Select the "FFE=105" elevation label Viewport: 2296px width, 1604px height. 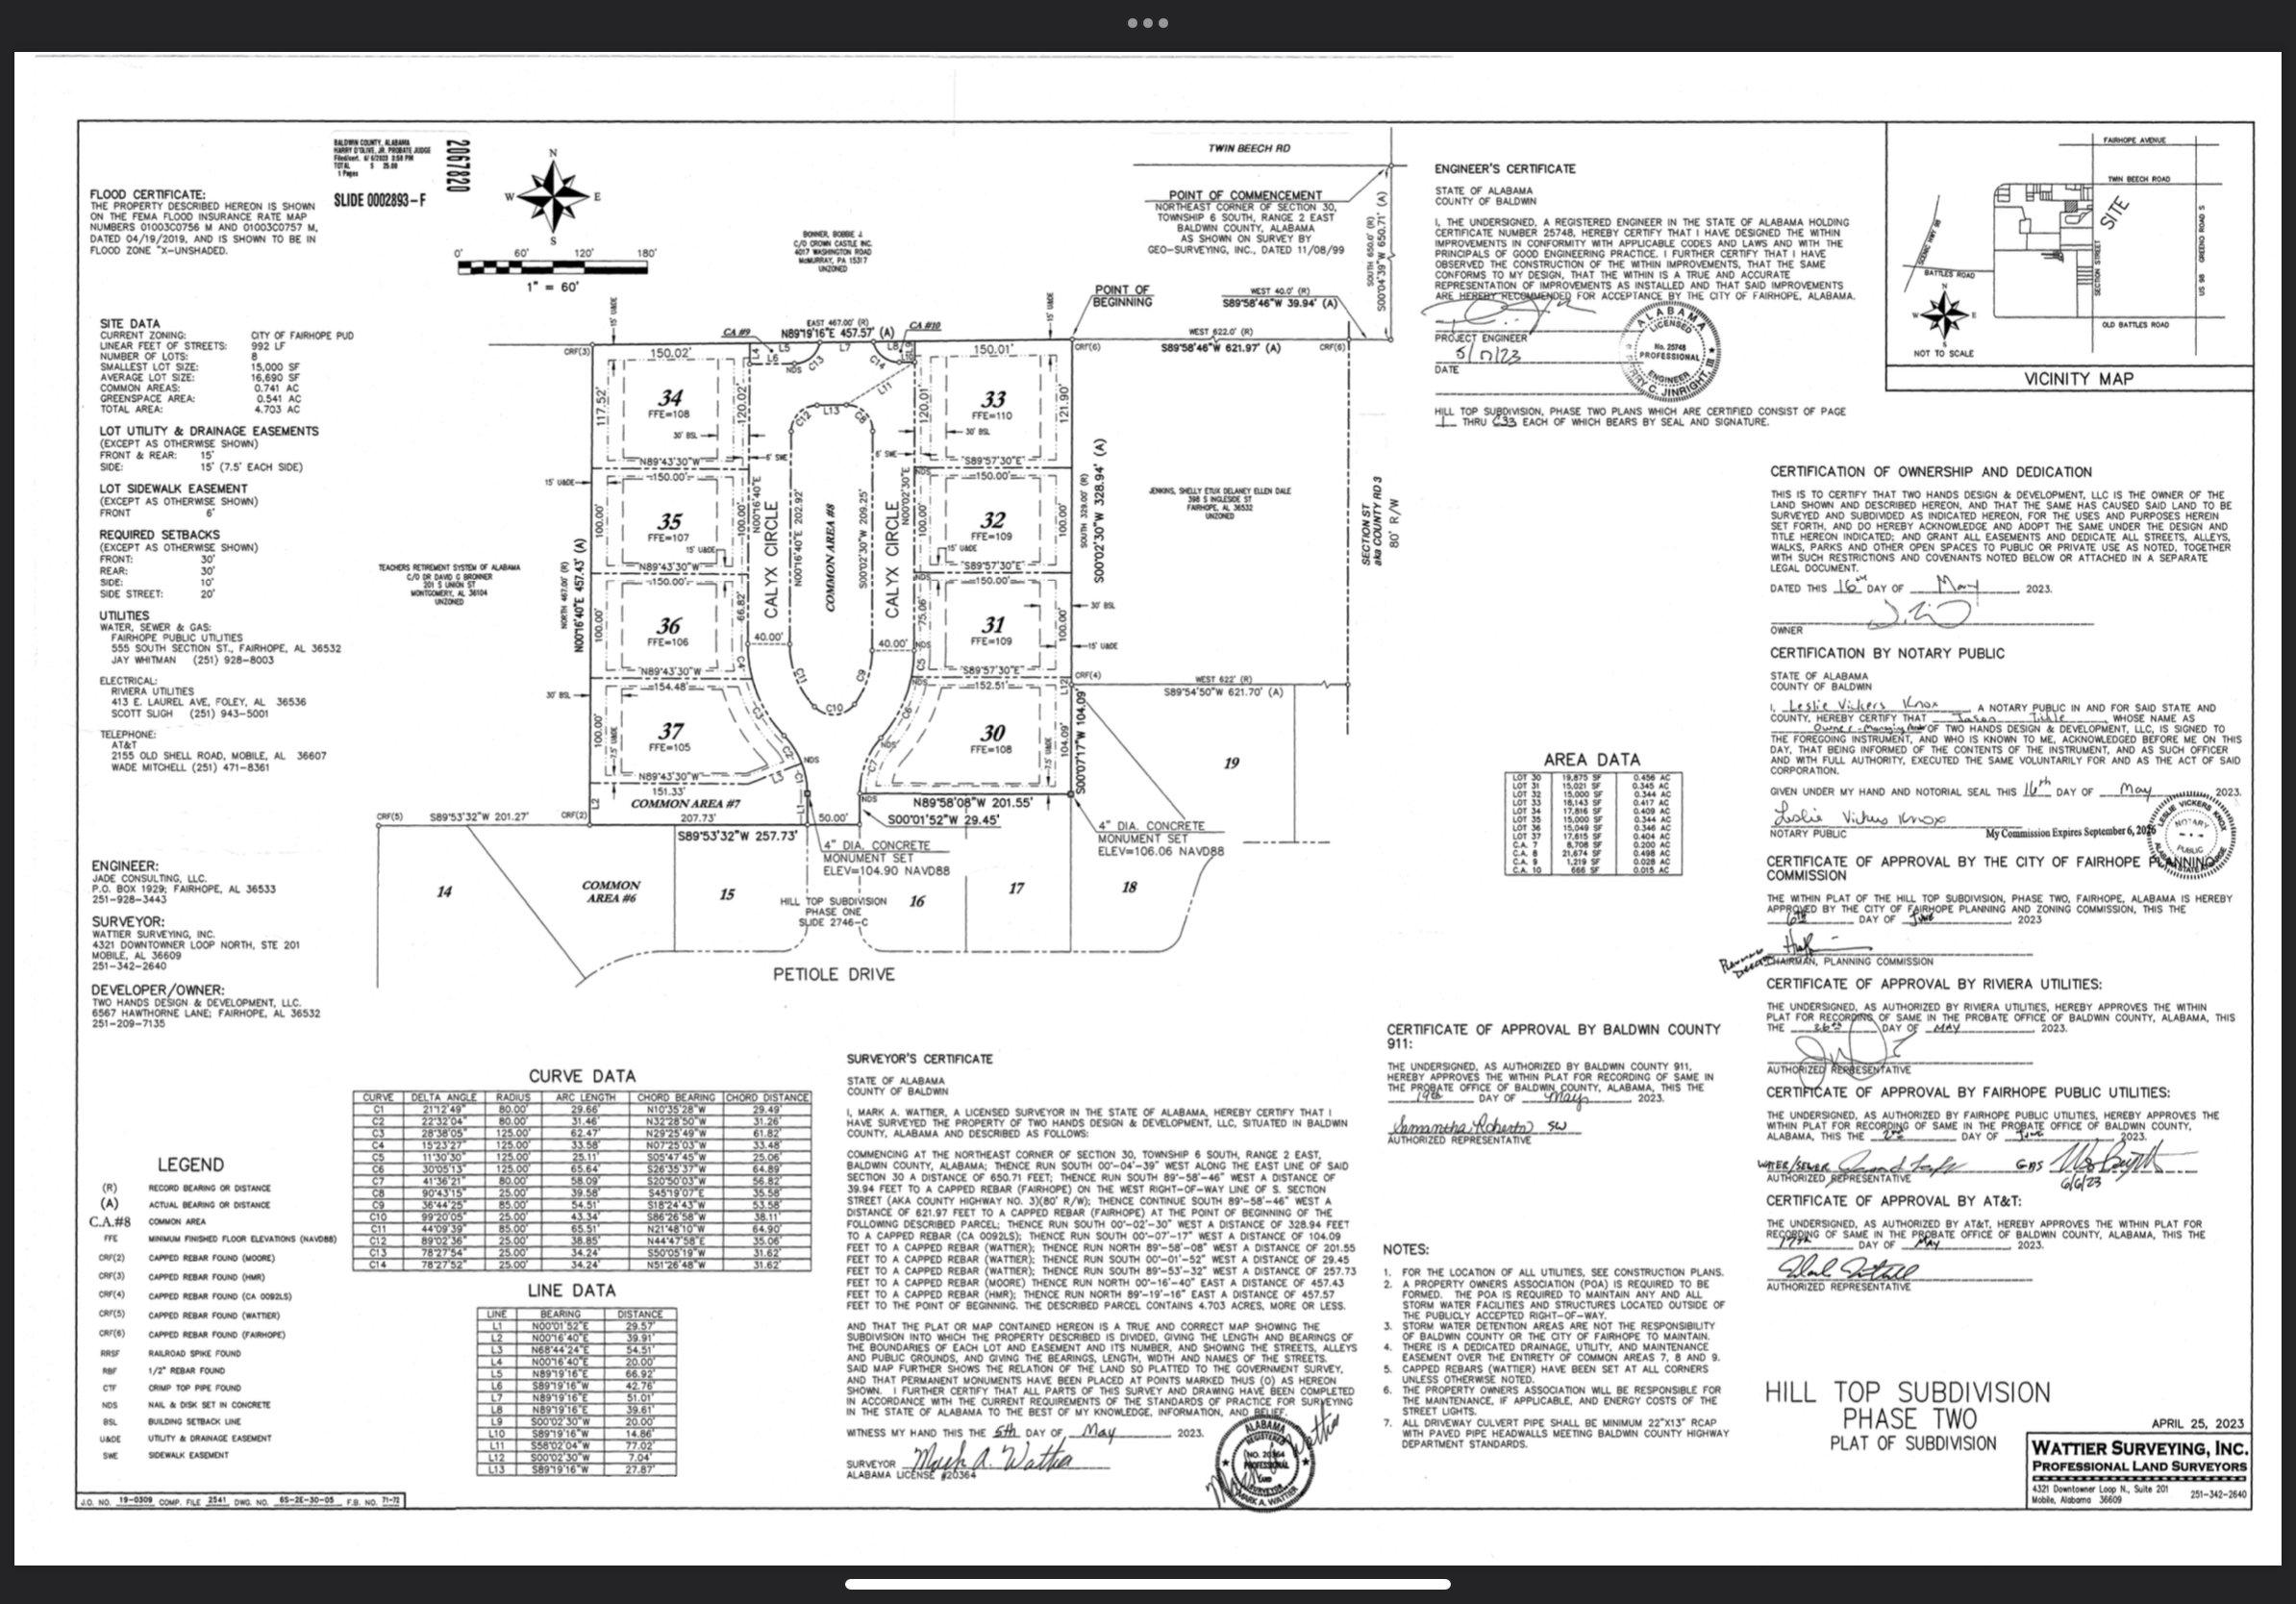pos(669,747)
